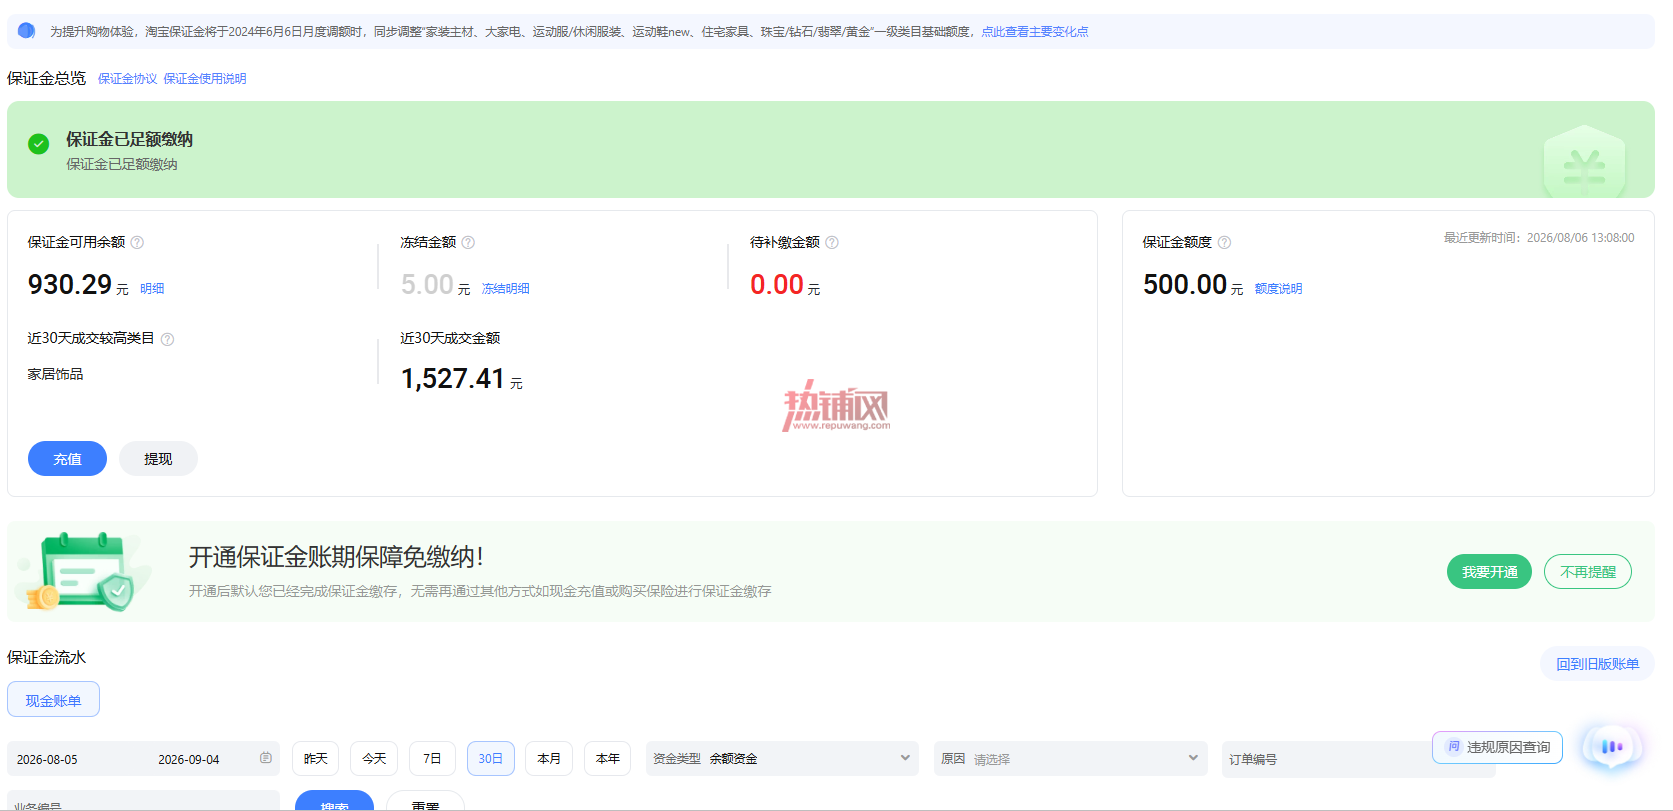1673x811 pixels.
Task: Select the 30日 quick range filter
Action: coord(491,758)
